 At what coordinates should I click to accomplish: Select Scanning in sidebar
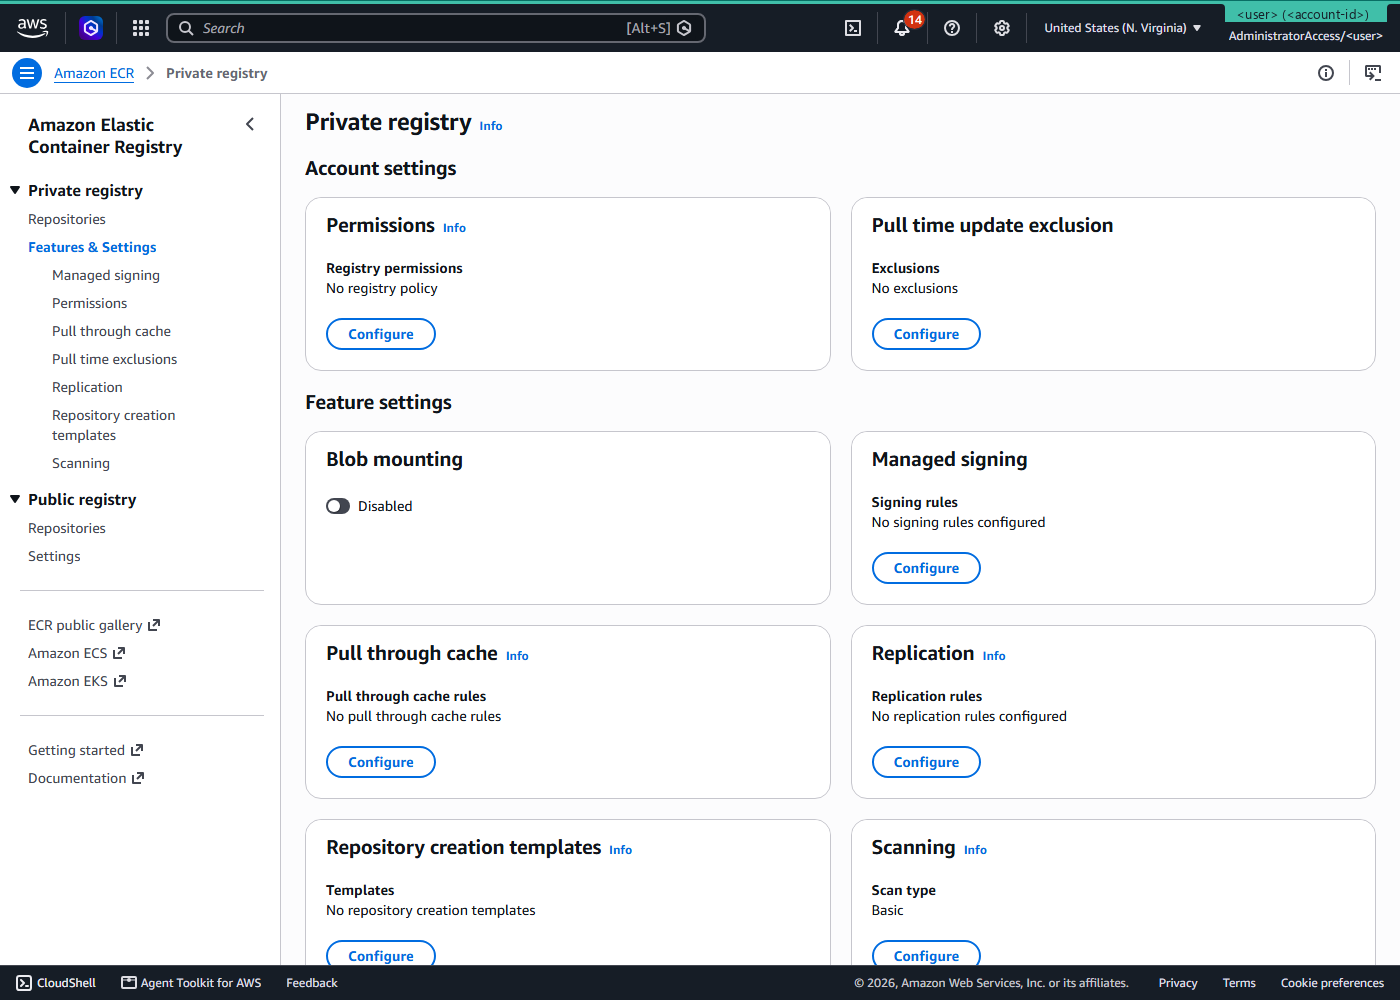pyautogui.click(x=81, y=463)
